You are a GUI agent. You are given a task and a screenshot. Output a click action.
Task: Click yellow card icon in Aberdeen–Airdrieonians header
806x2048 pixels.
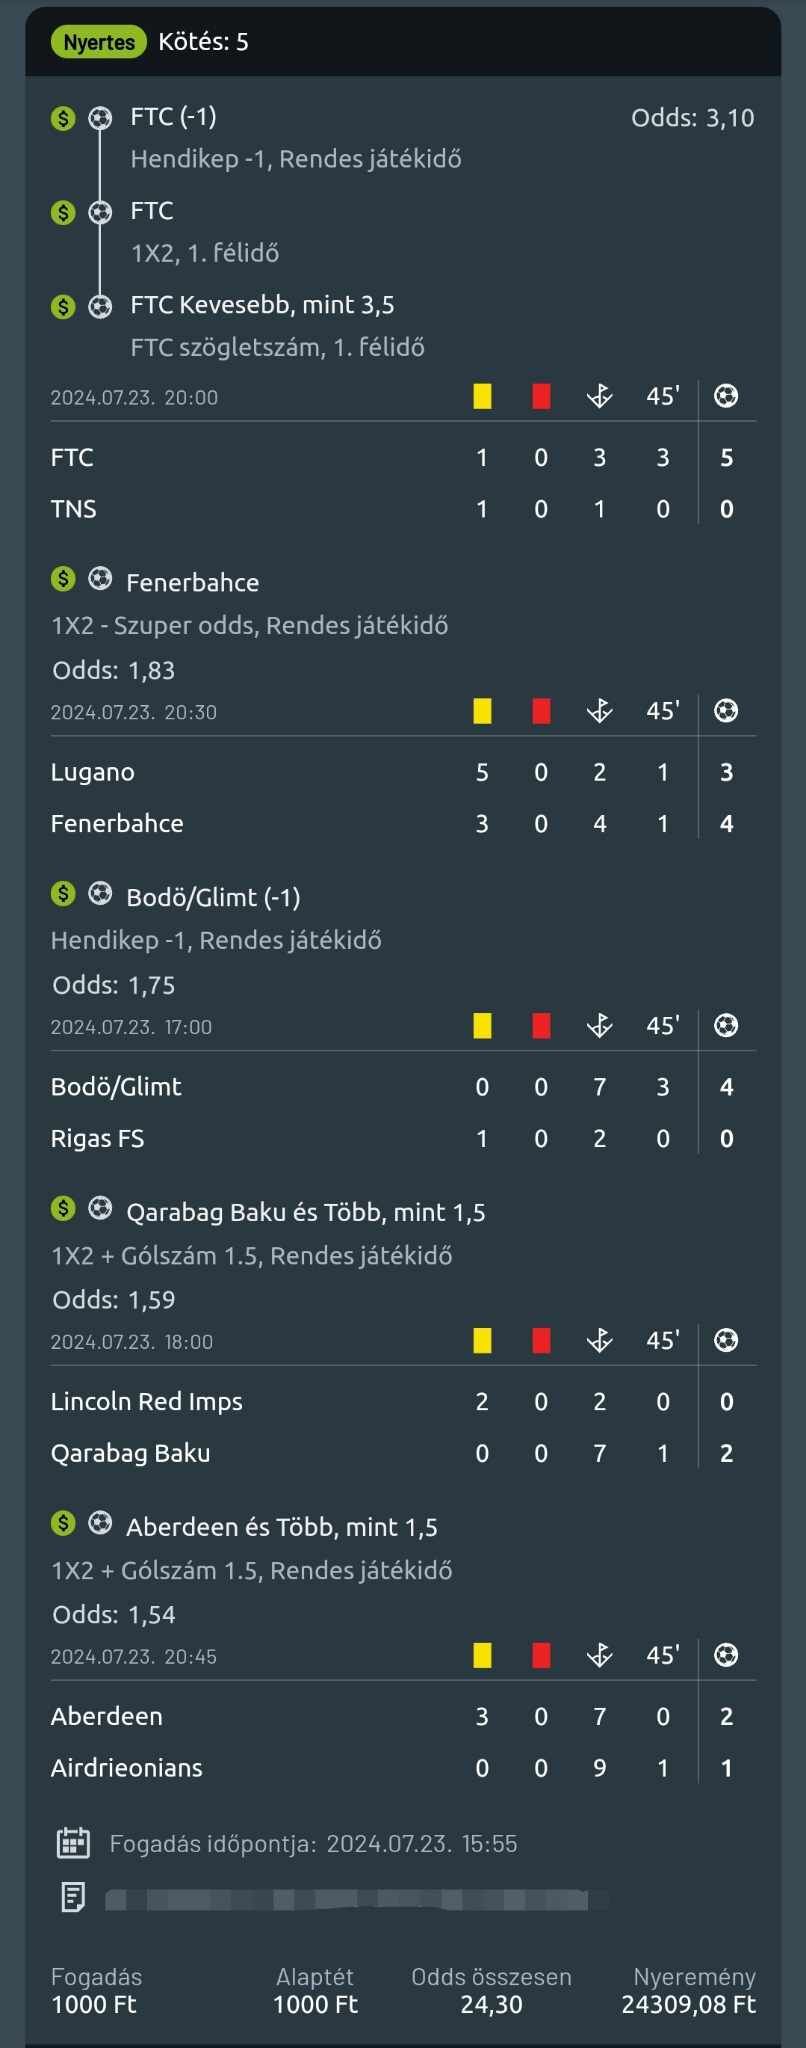(482, 1656)
